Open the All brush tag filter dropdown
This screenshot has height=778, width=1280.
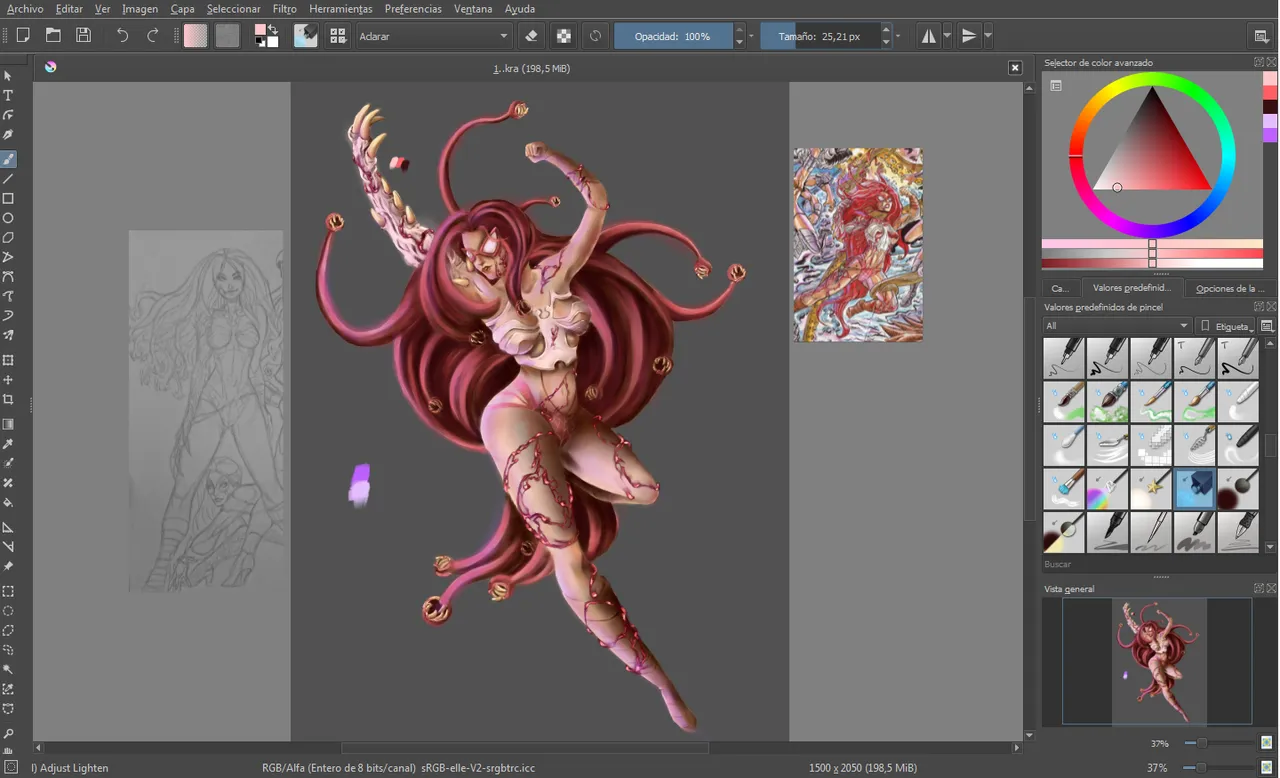coord(1116,326)
